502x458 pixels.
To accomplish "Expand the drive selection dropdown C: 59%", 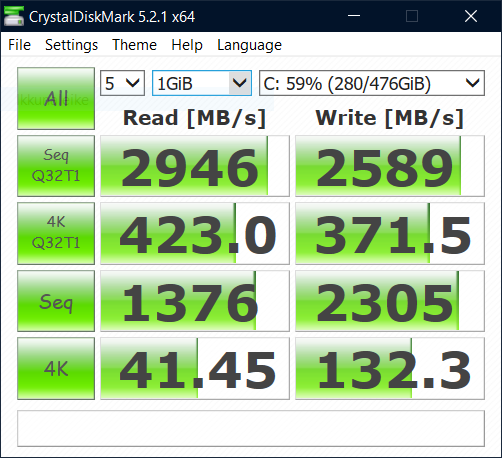I will (372, 83).
